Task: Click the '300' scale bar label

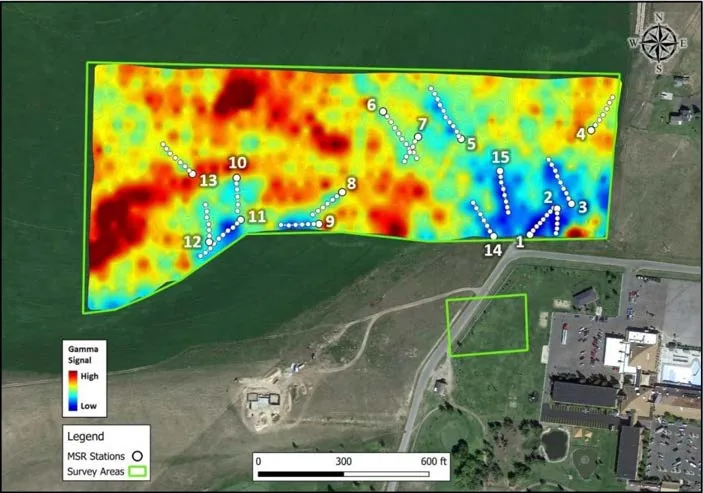Action: coord(344,461)
